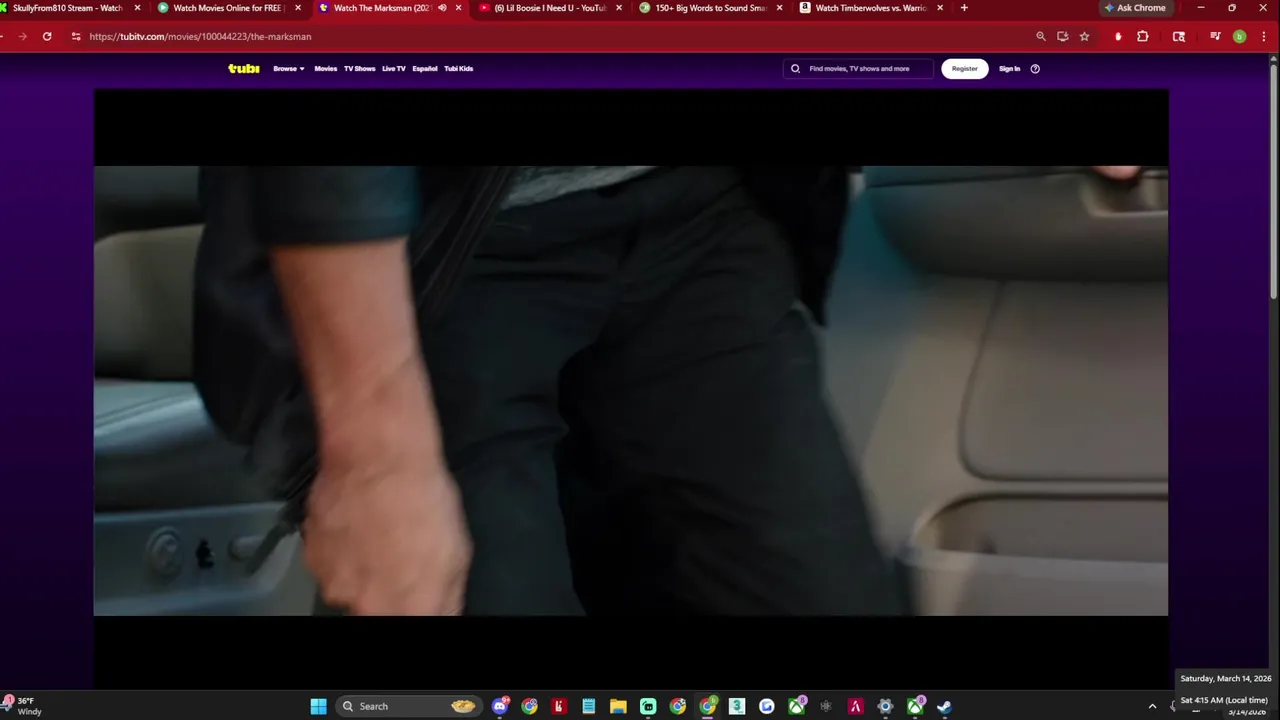The height and width of the screenshot is (720, 1280).
Task: Open File Explorer from the taskbar
Action: (x=618, y=706)
